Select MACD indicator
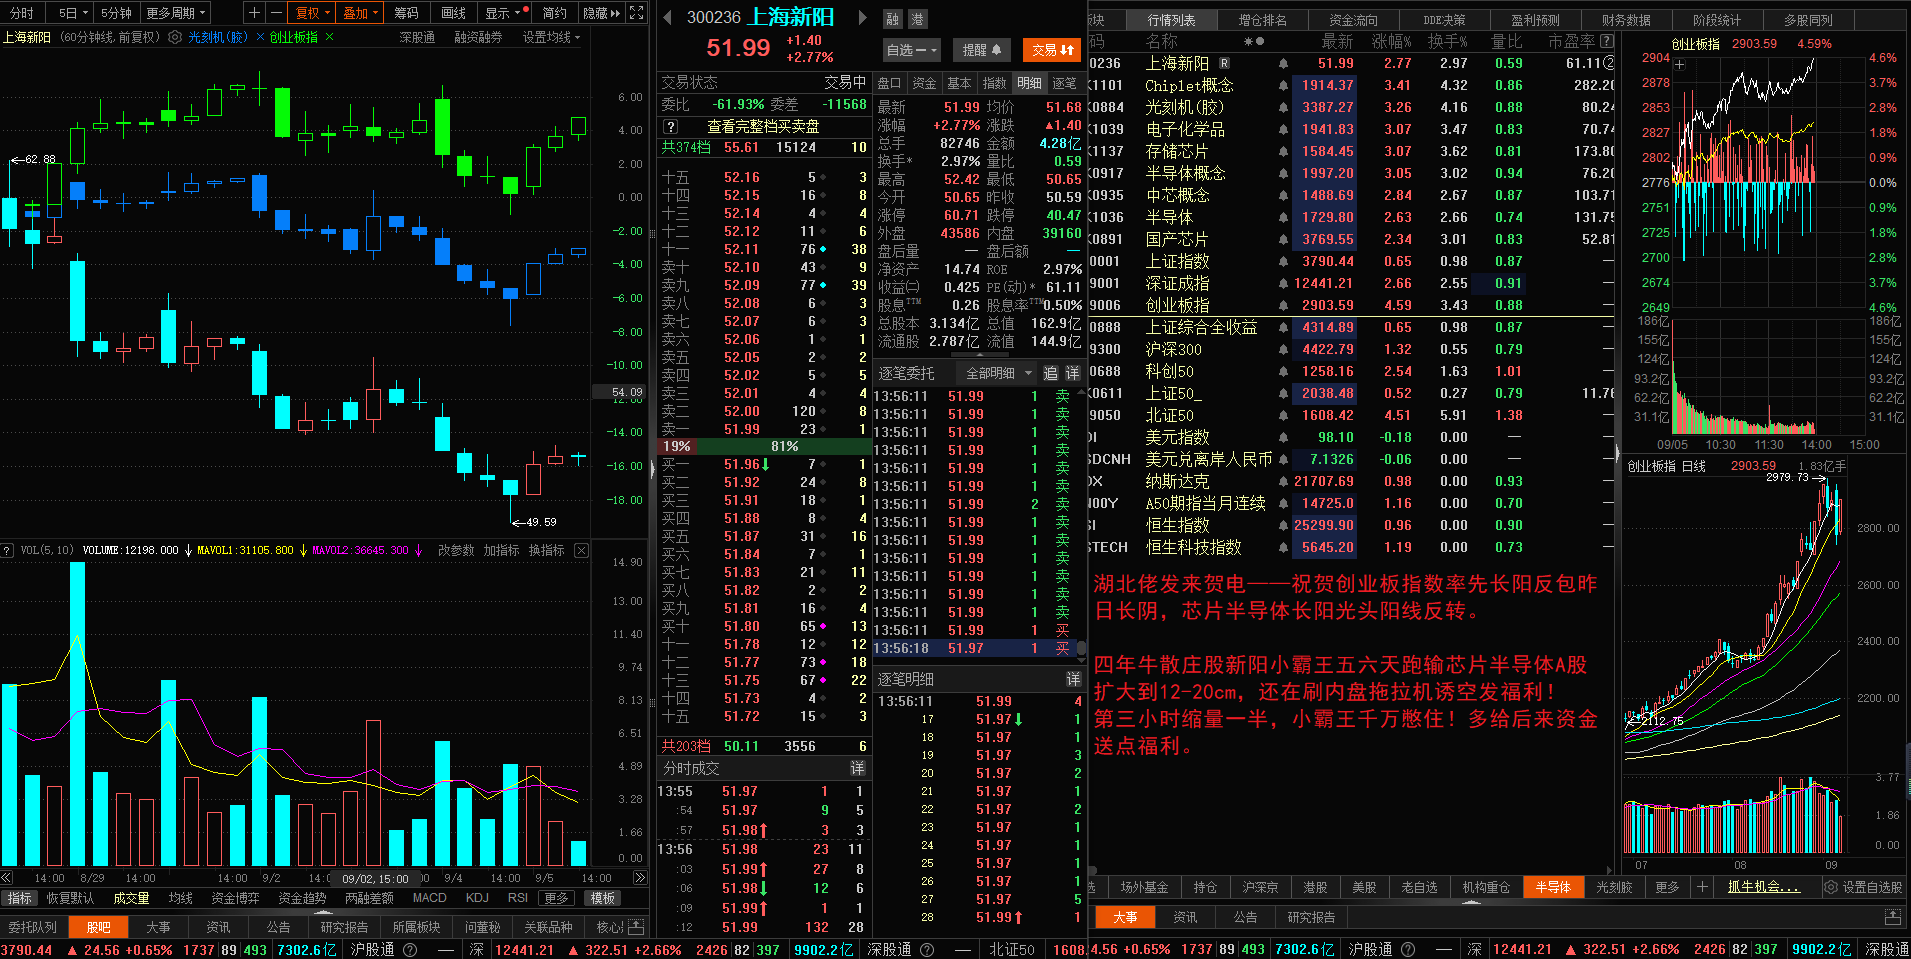 click(430, 898)
